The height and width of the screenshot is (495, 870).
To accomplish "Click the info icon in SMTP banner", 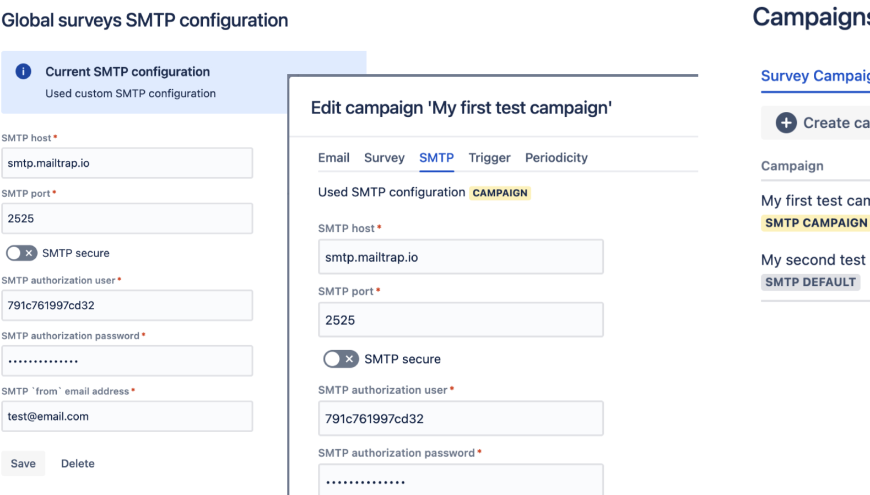I will (24, 72).
